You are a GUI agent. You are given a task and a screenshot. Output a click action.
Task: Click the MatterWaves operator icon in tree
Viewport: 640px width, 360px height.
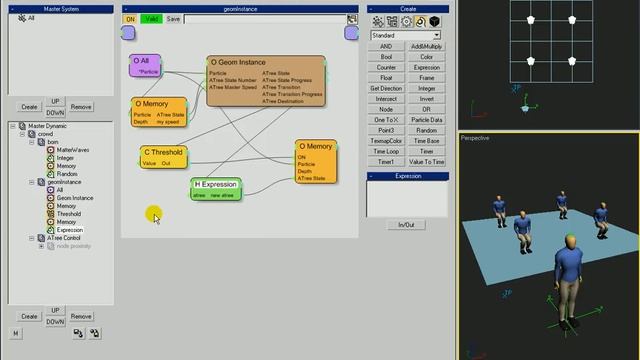(x=51, y=150)
